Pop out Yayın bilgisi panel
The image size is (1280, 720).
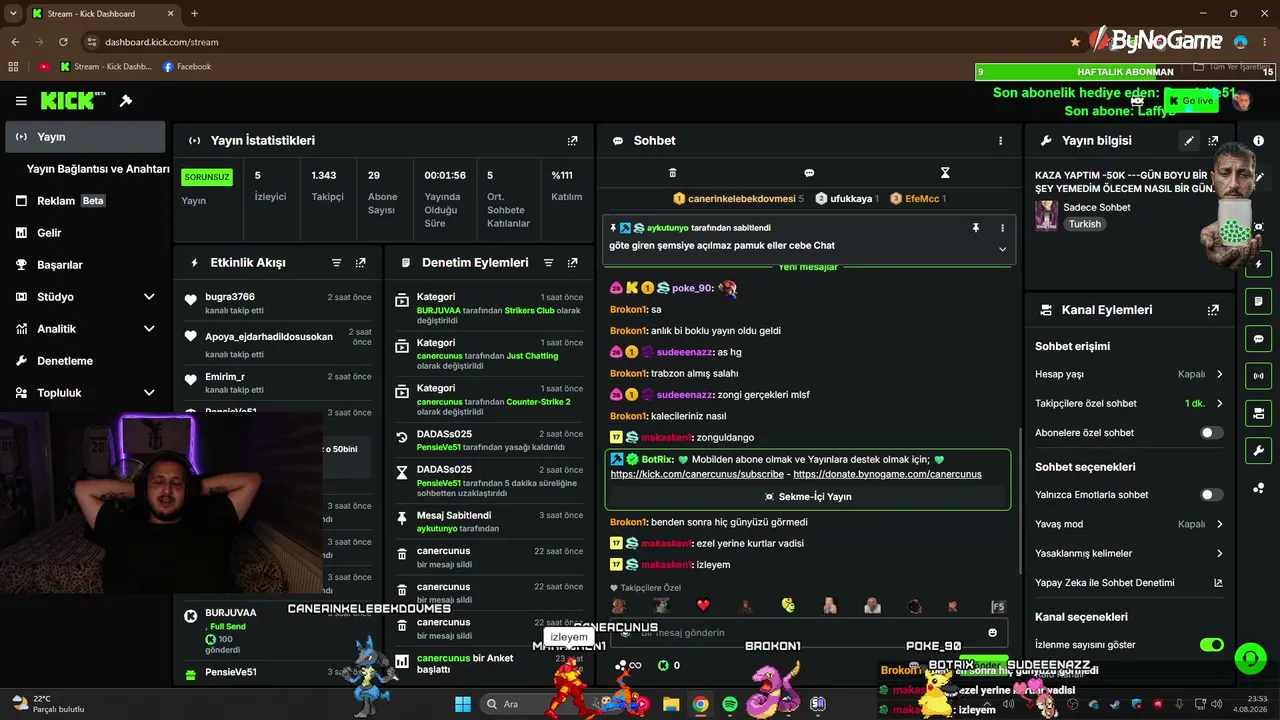(1213, 141)
